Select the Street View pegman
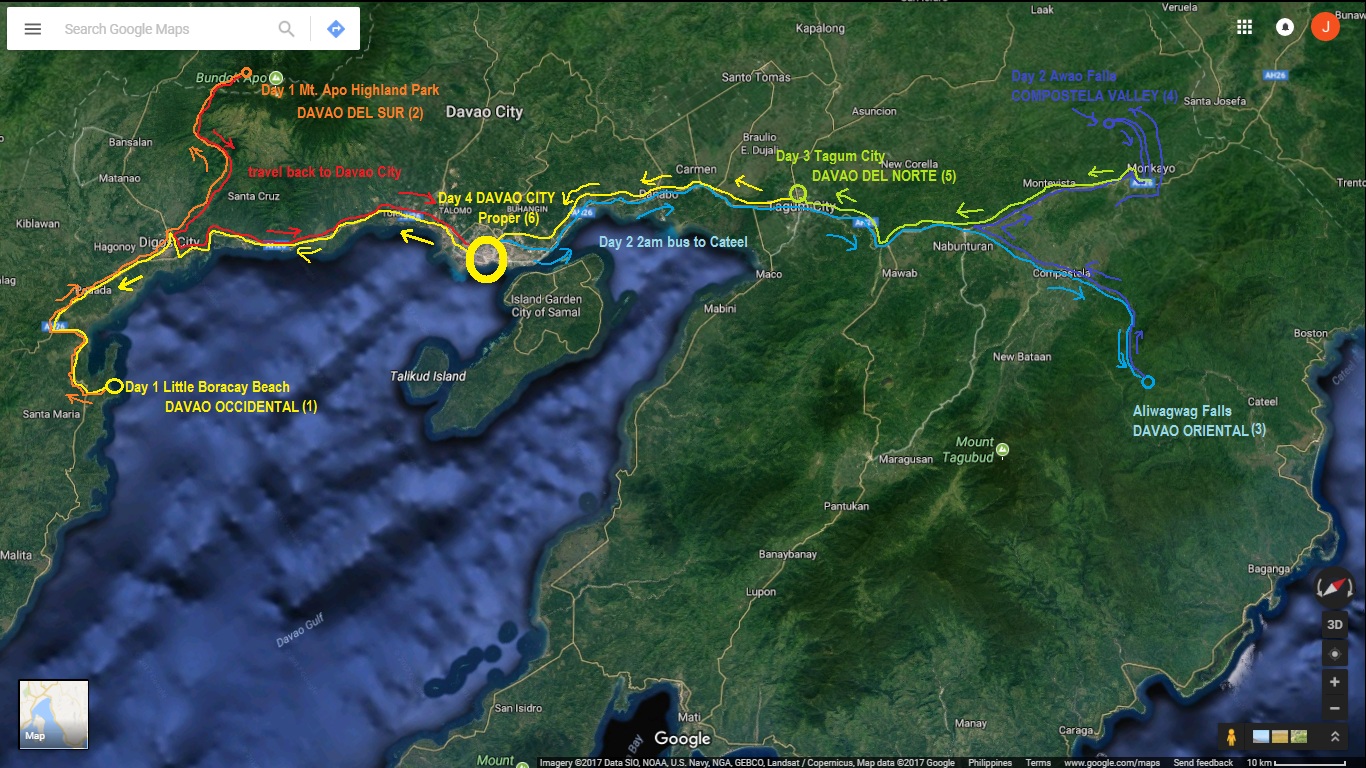The height and width of the screenshot is (768, 1366). point(1231,737)
